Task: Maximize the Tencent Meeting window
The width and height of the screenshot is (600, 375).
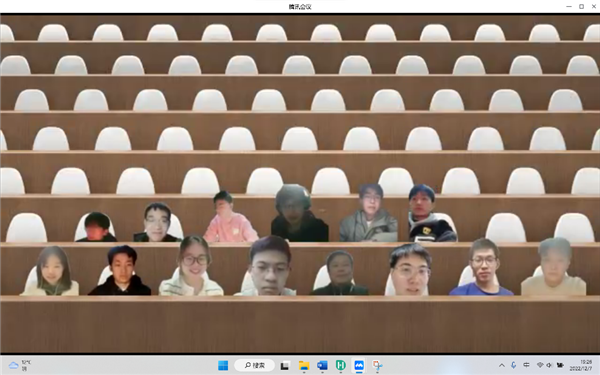Action: [581, 7]
